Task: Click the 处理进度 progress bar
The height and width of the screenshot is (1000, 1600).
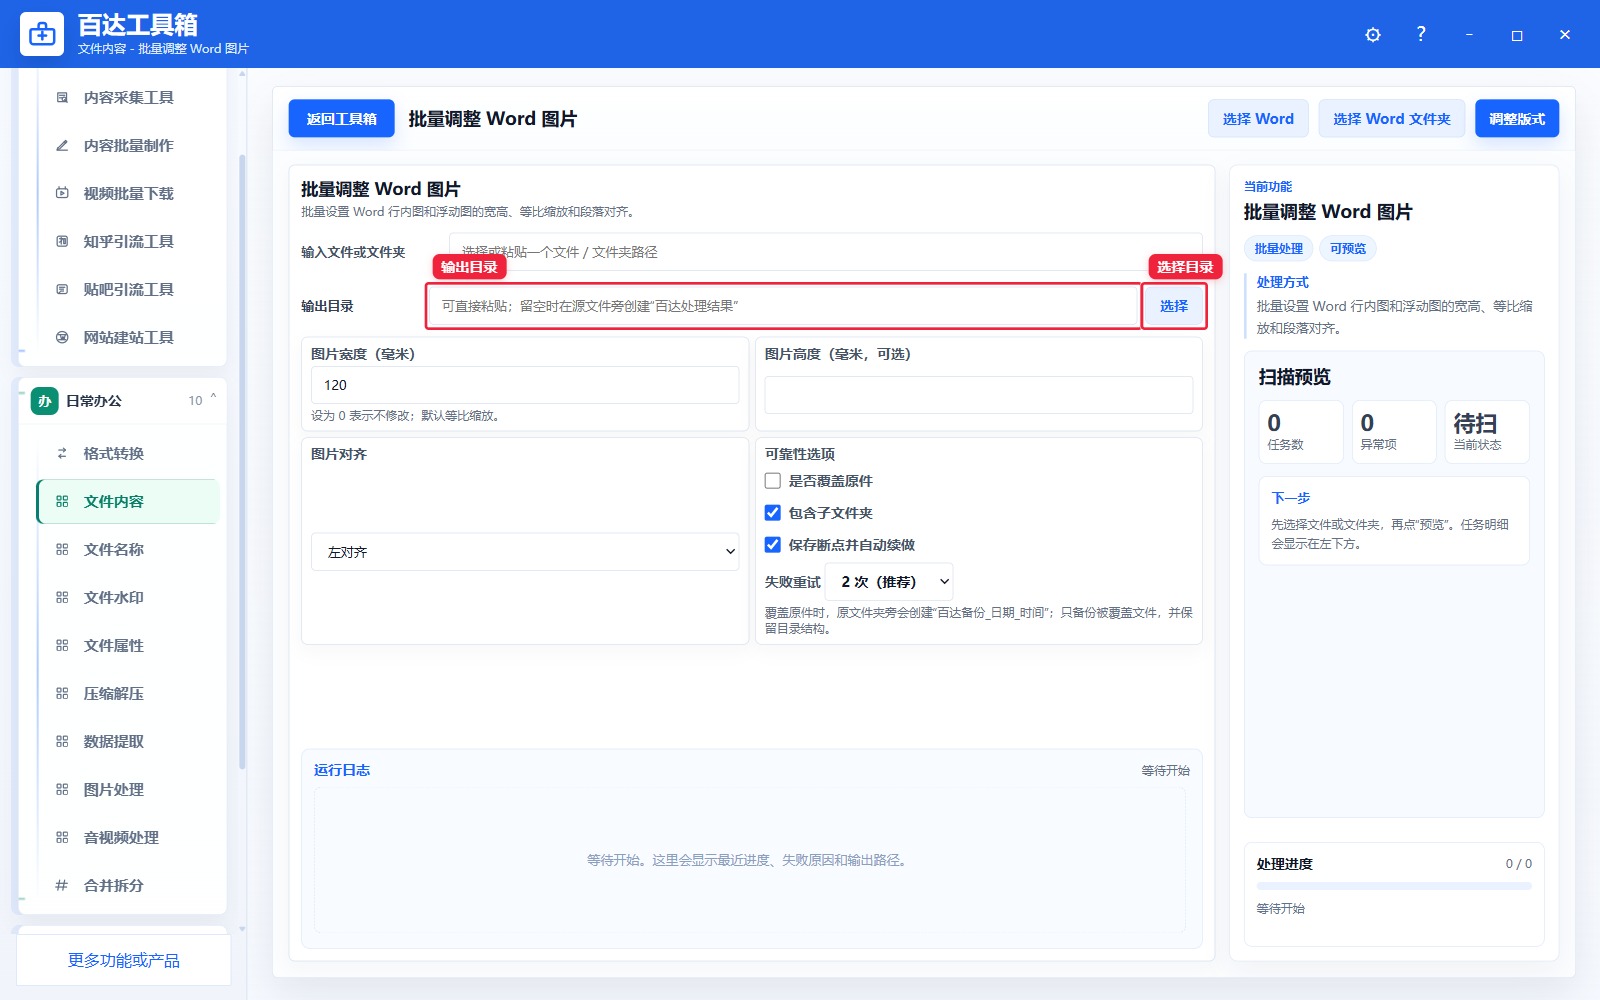Action: click(x=1394, y=886)
